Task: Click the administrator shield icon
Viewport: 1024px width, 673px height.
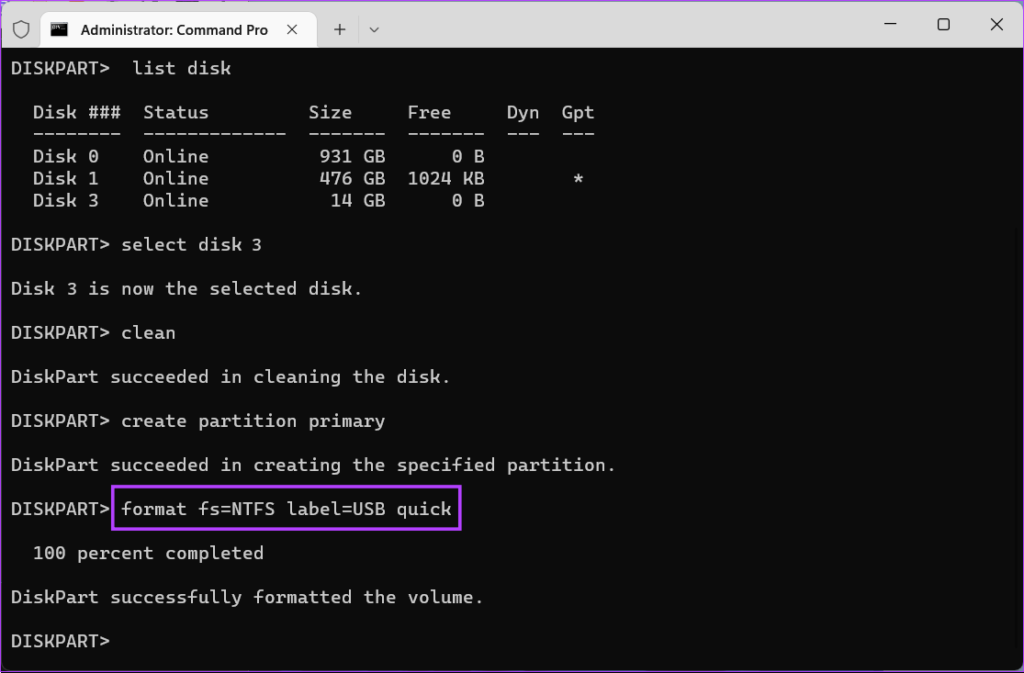Action: (x=20, y=29)
